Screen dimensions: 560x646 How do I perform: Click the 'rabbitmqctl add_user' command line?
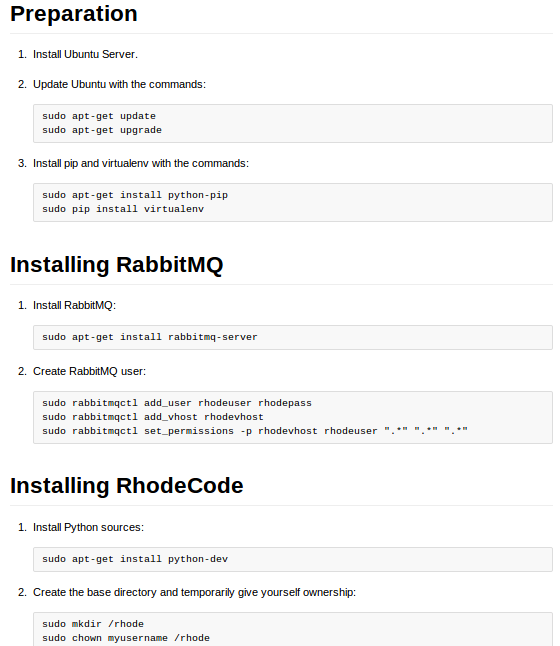[x=177, y=403]
